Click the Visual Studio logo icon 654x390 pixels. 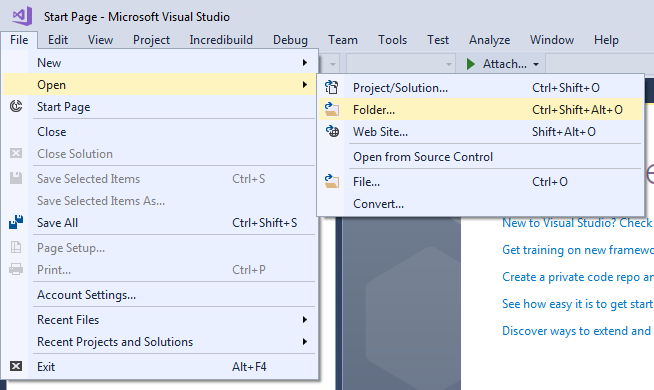(23, 16)
